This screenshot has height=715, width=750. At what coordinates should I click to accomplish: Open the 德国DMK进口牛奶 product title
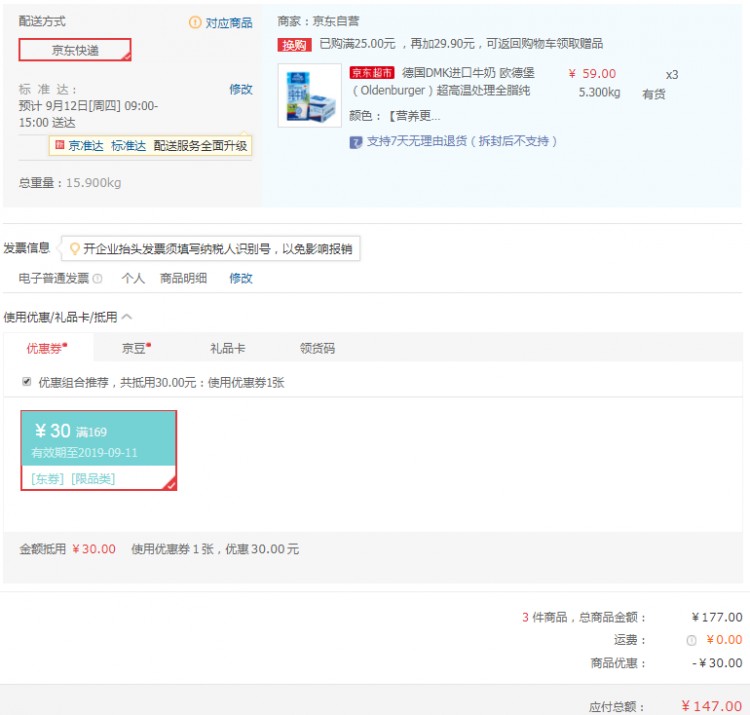[444, 81]
